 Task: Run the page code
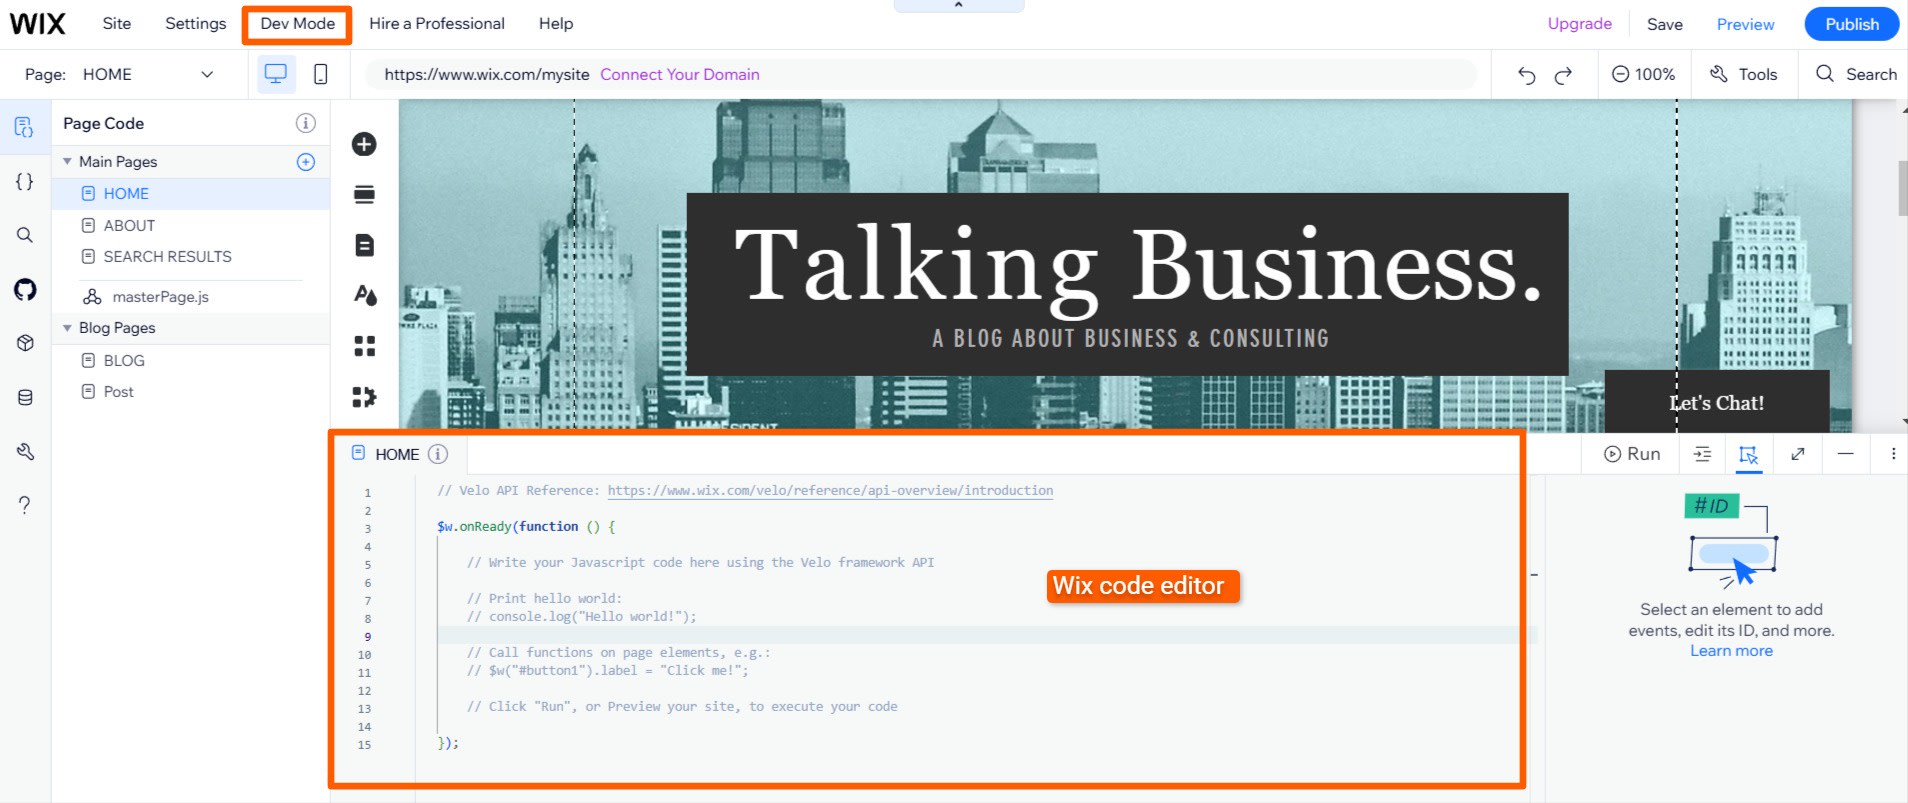(1632, 454)
